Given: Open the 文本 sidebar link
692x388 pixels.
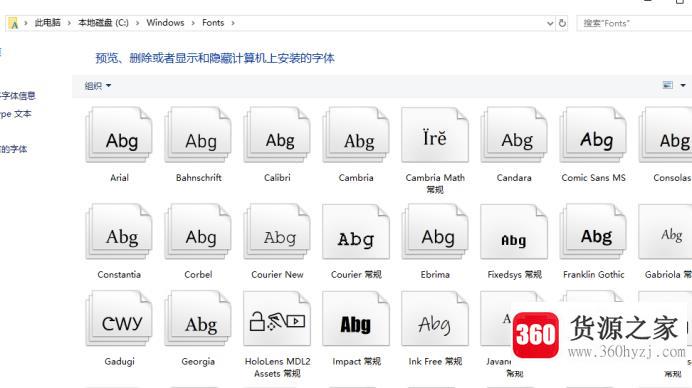Looking at the screenshot, I should (x=16, y=114).
